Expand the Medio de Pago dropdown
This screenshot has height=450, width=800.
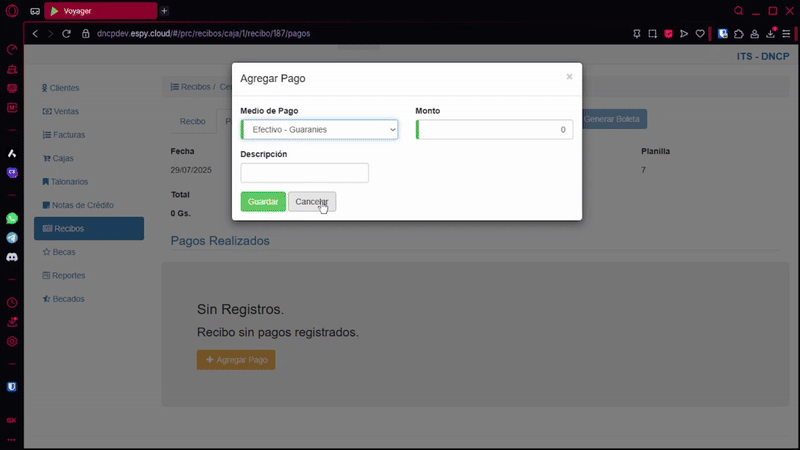click(x=320, y=129)
